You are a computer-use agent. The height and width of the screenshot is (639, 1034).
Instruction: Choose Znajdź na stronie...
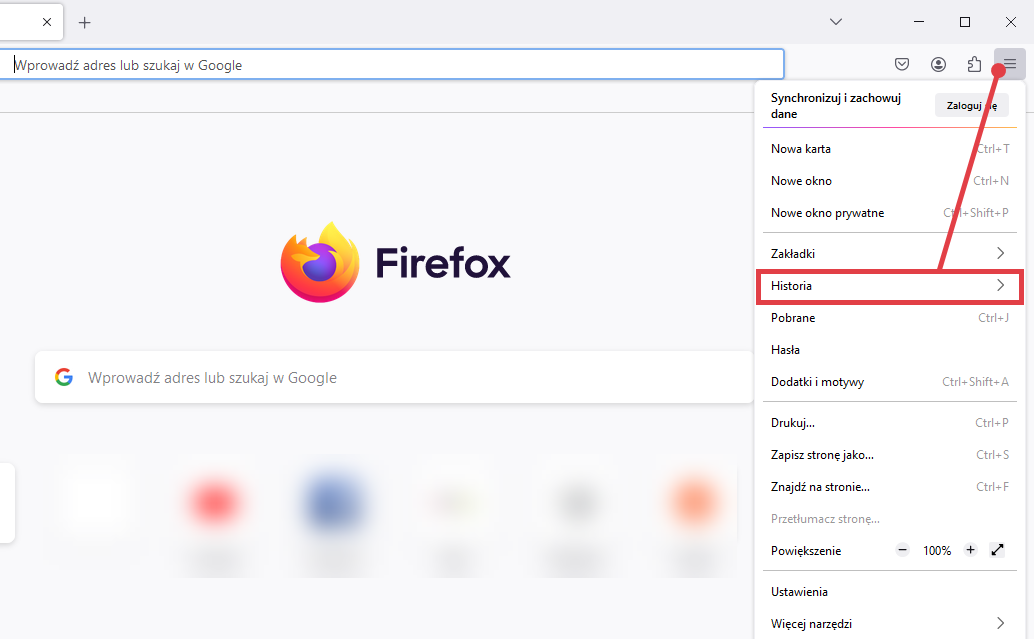[890, 487]
